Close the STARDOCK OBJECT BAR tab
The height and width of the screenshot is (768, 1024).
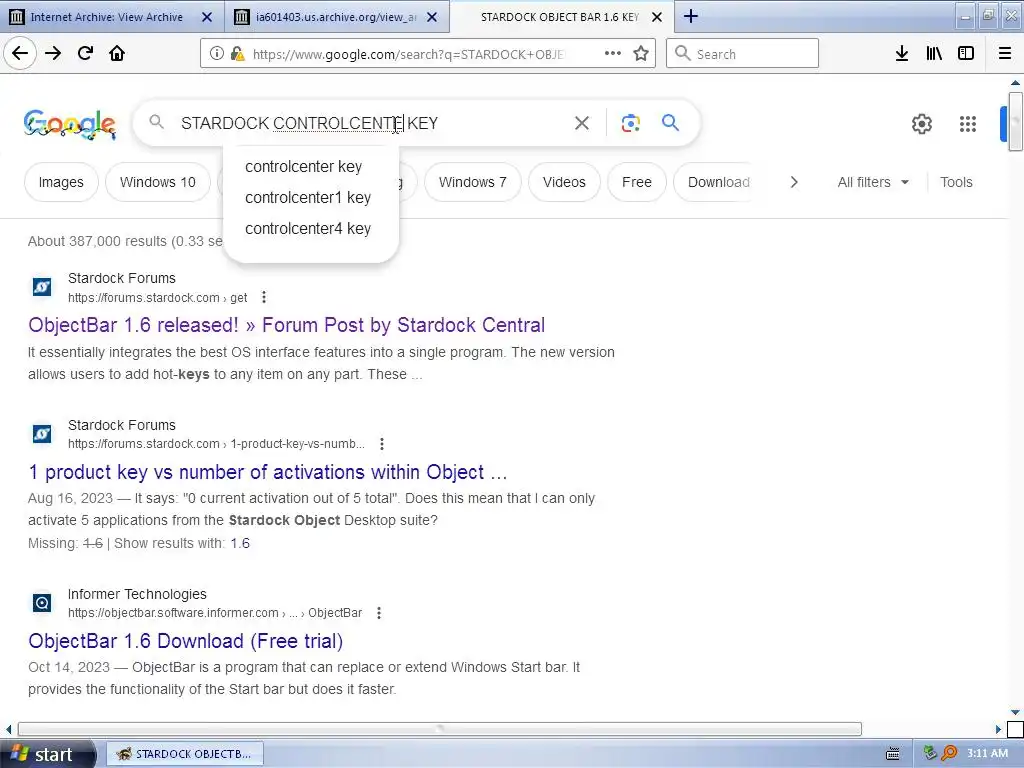click(657, 17)
